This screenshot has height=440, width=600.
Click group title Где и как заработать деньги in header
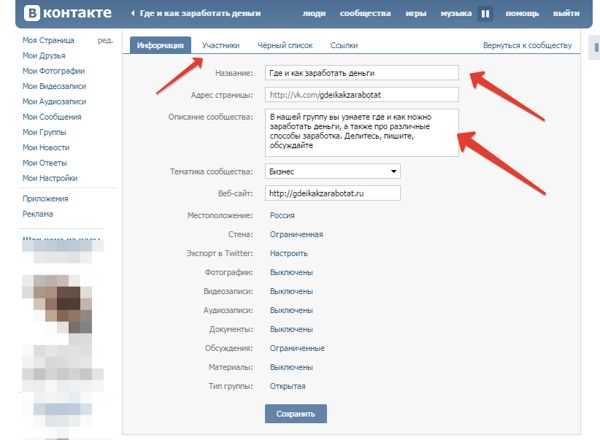(x=200, y=13)
